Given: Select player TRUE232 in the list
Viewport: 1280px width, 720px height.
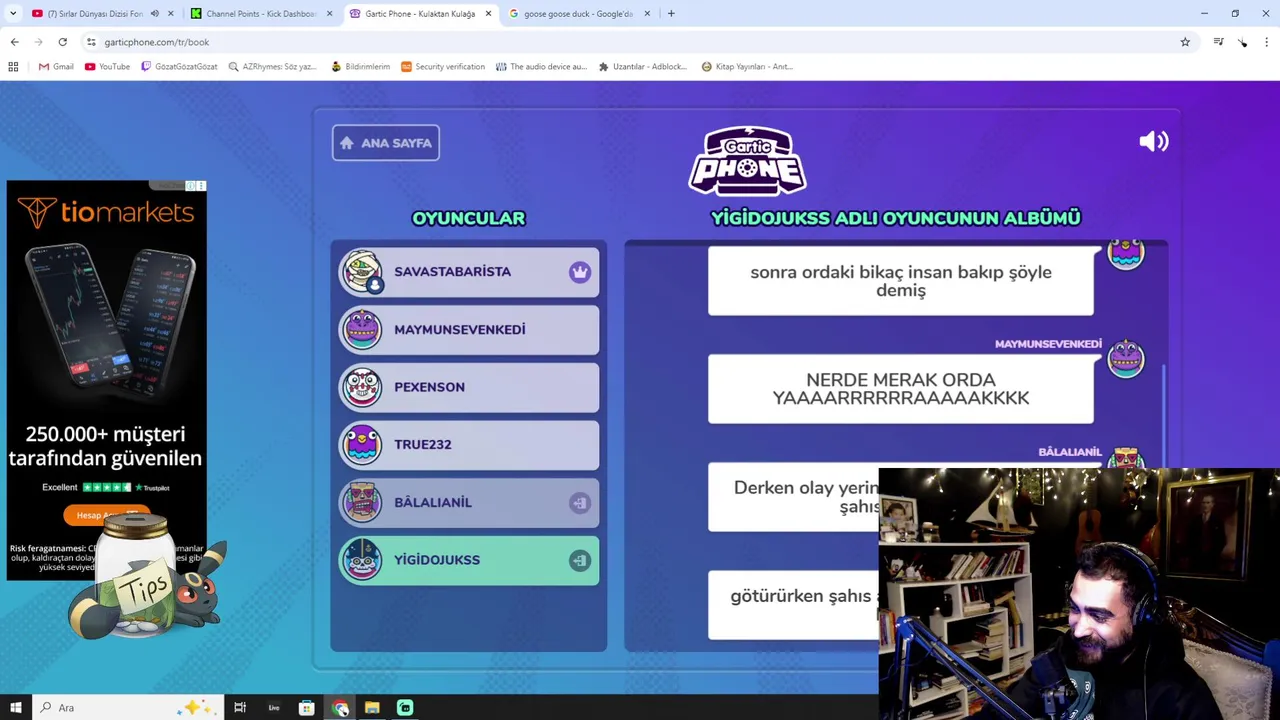Looking at the screenshot, I should click(469, 444).
